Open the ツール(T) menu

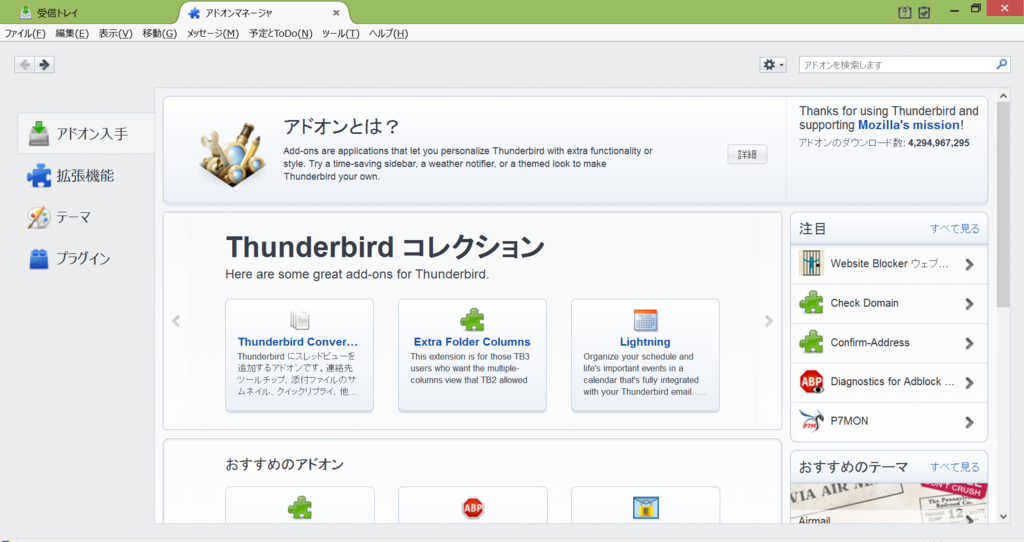pos(340,33)
